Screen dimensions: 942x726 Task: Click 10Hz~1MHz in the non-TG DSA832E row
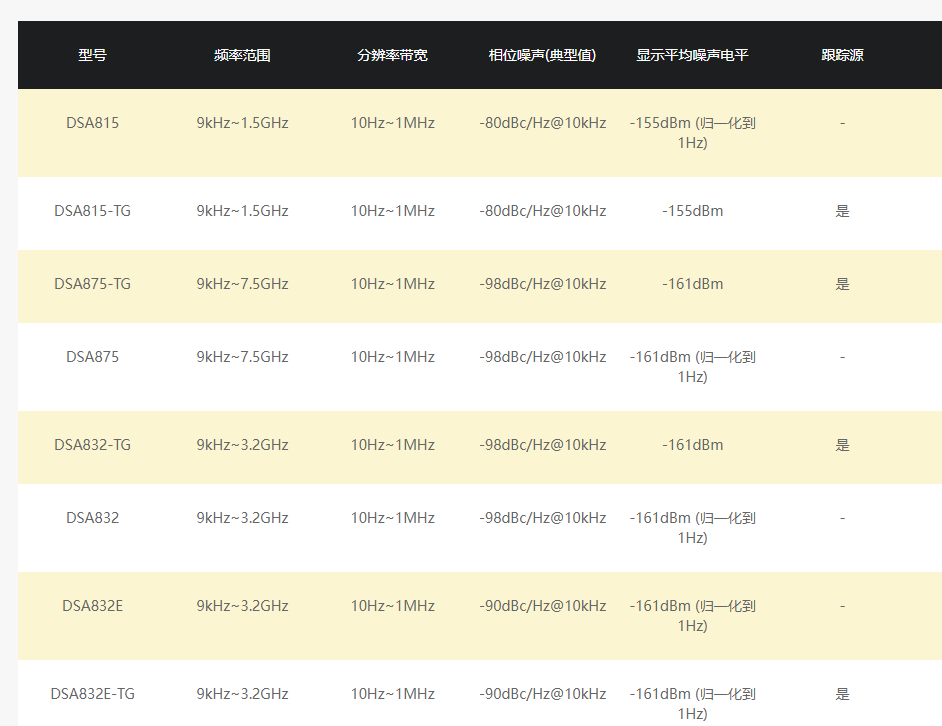[x=392, y=606]
